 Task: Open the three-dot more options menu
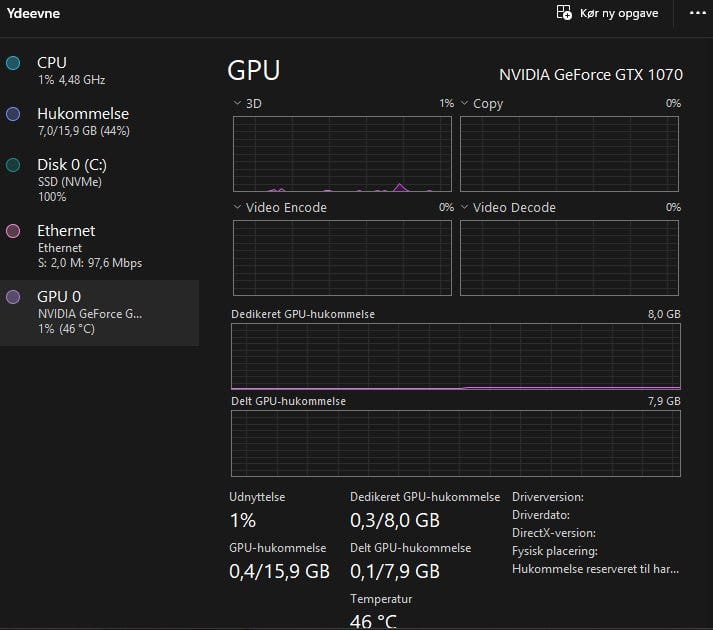698,13
